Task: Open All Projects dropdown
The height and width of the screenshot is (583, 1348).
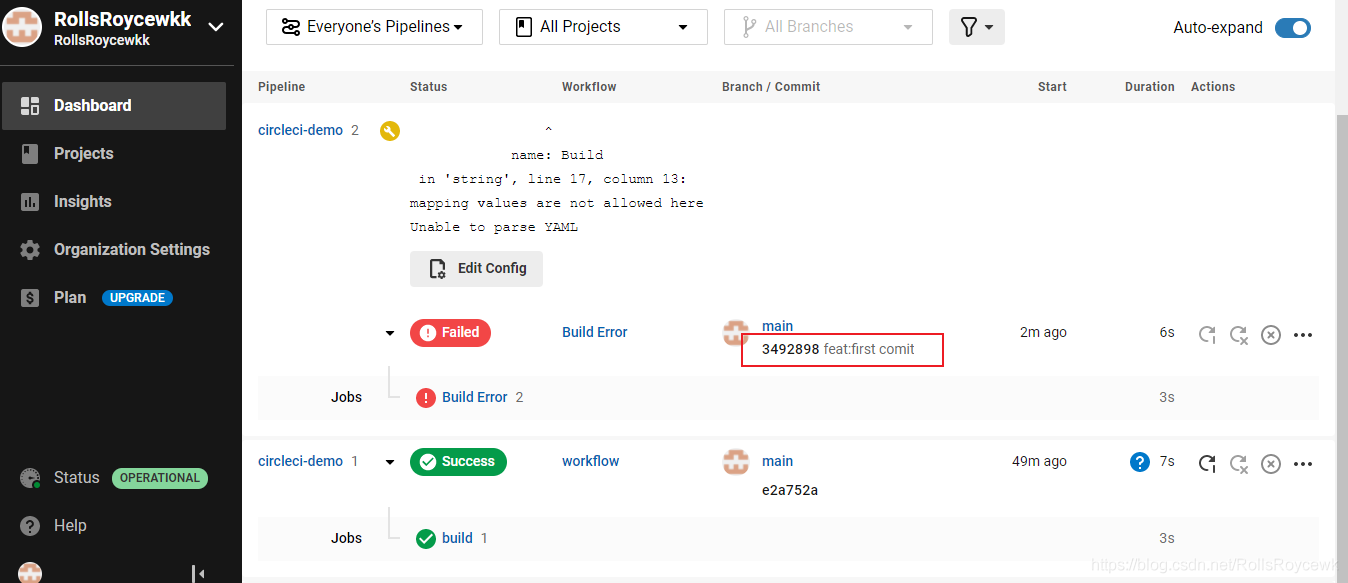Action: (603, 27)
